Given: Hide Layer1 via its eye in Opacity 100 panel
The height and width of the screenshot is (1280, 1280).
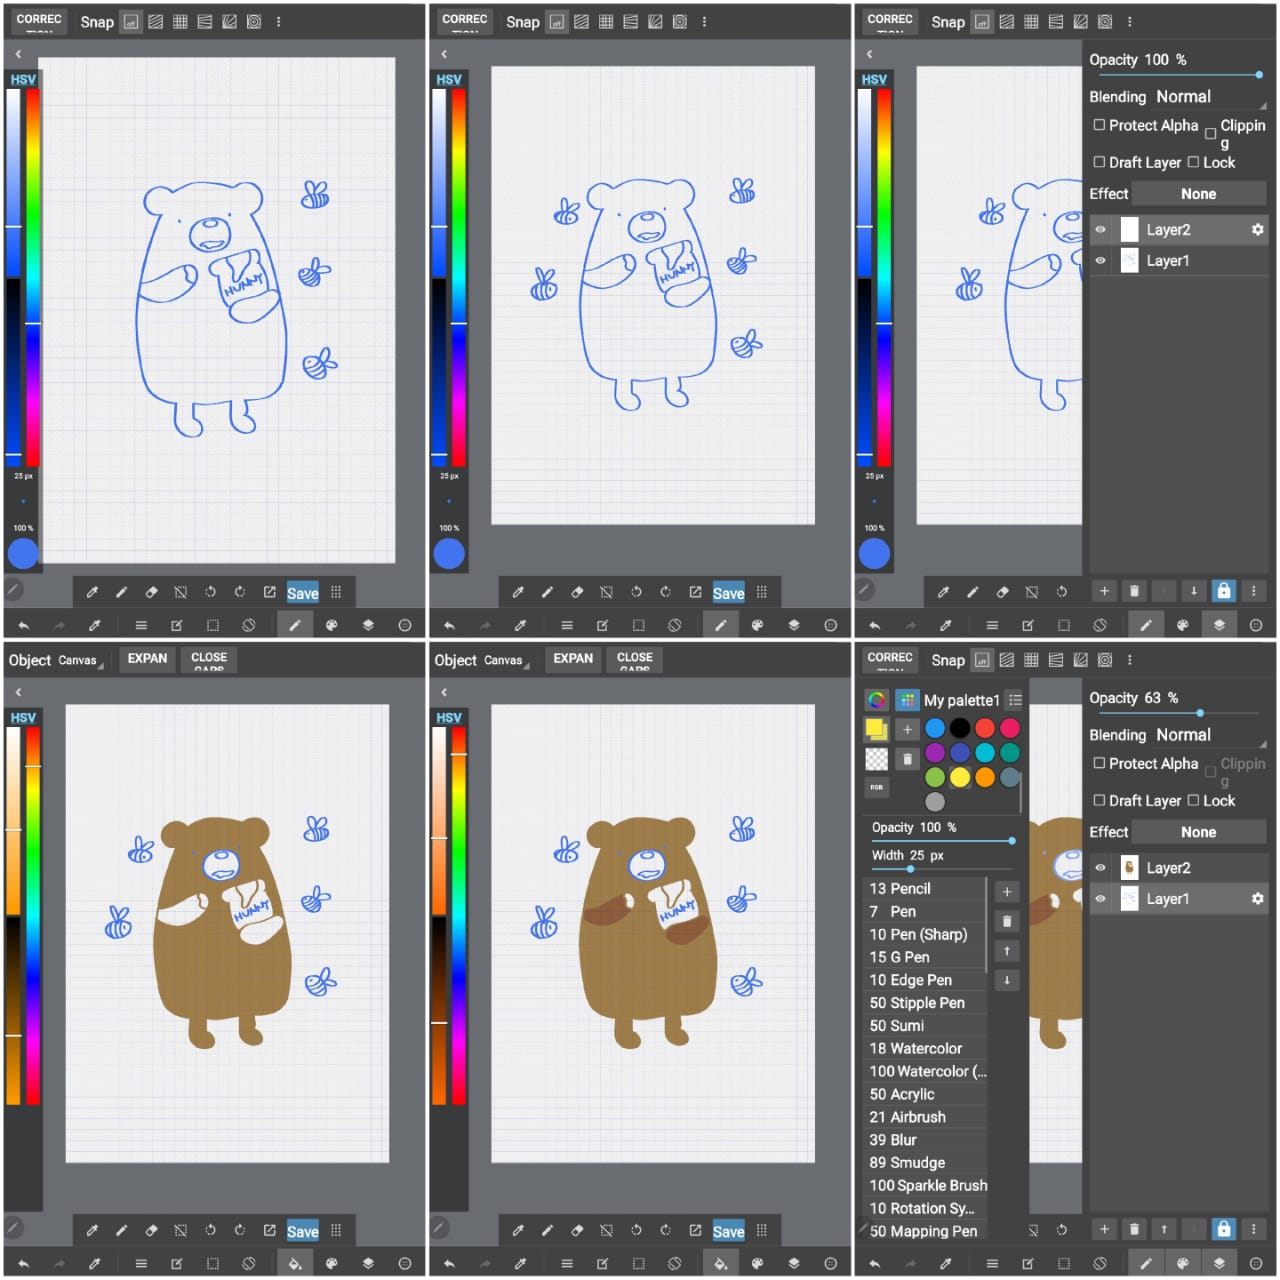Looking at the screenshot, I should 1101,261.
